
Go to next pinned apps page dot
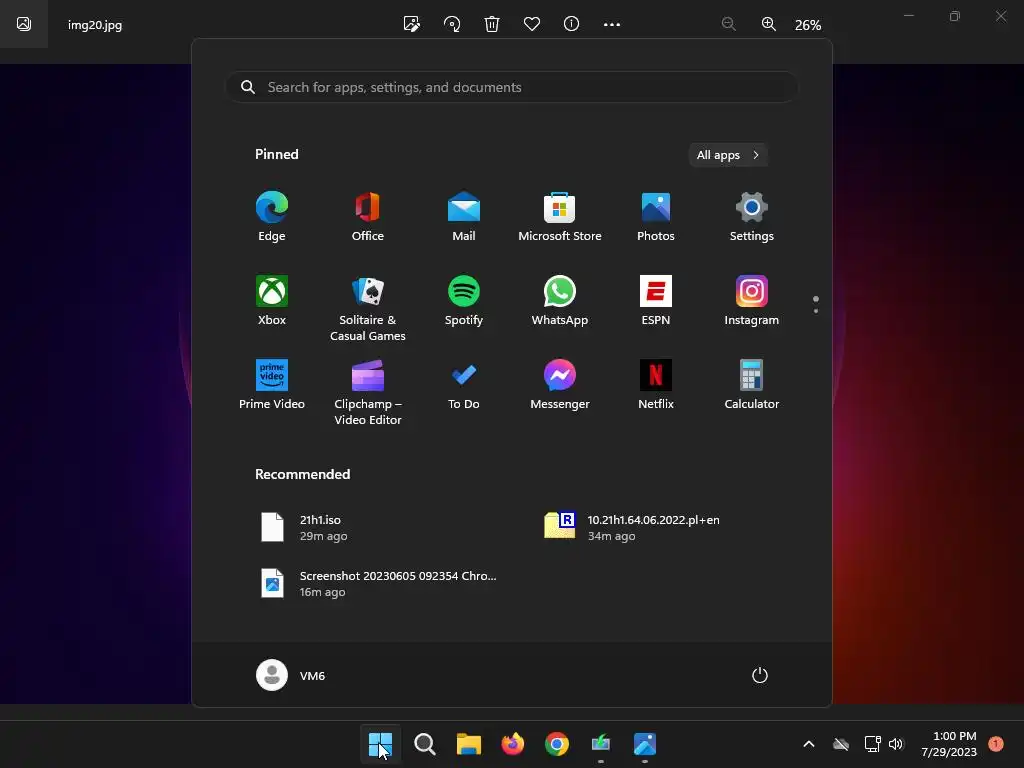pos(816,311)
